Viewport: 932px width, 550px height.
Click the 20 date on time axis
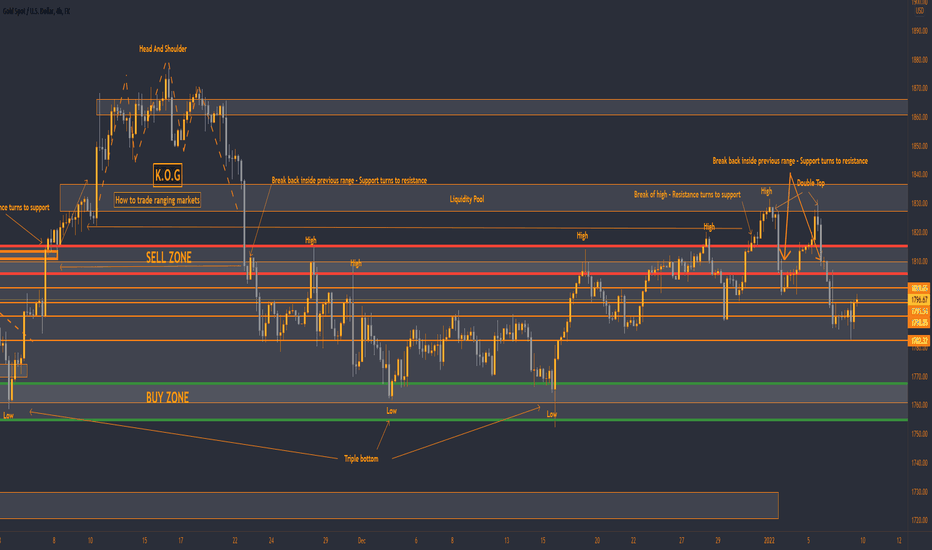pos(597,540)
